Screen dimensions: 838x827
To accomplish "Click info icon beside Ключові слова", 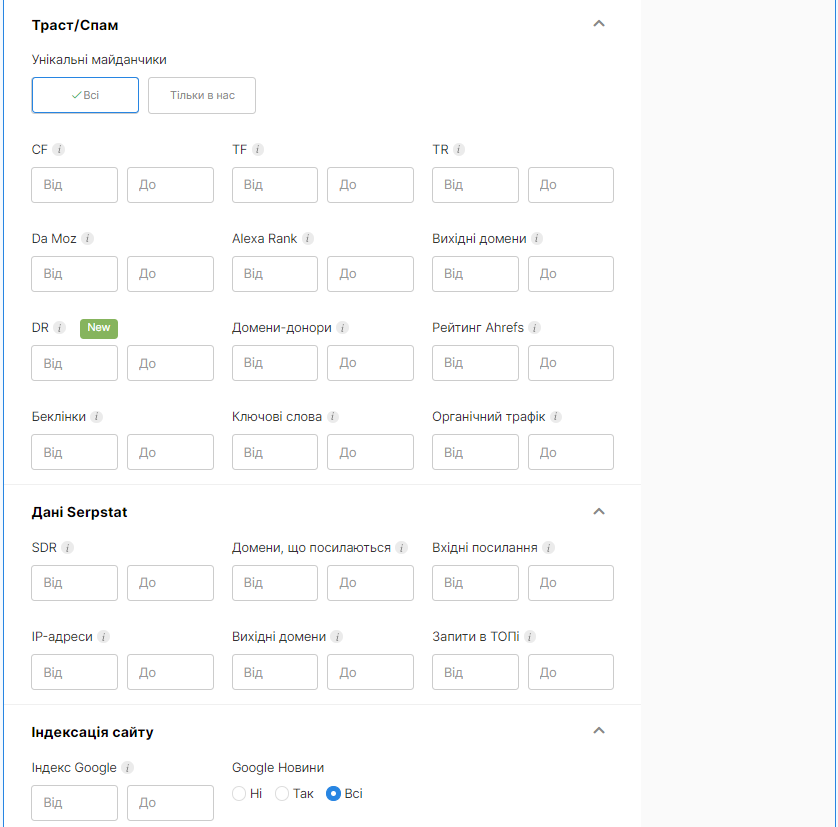I will pyautogui.click(x=333, y=417).
